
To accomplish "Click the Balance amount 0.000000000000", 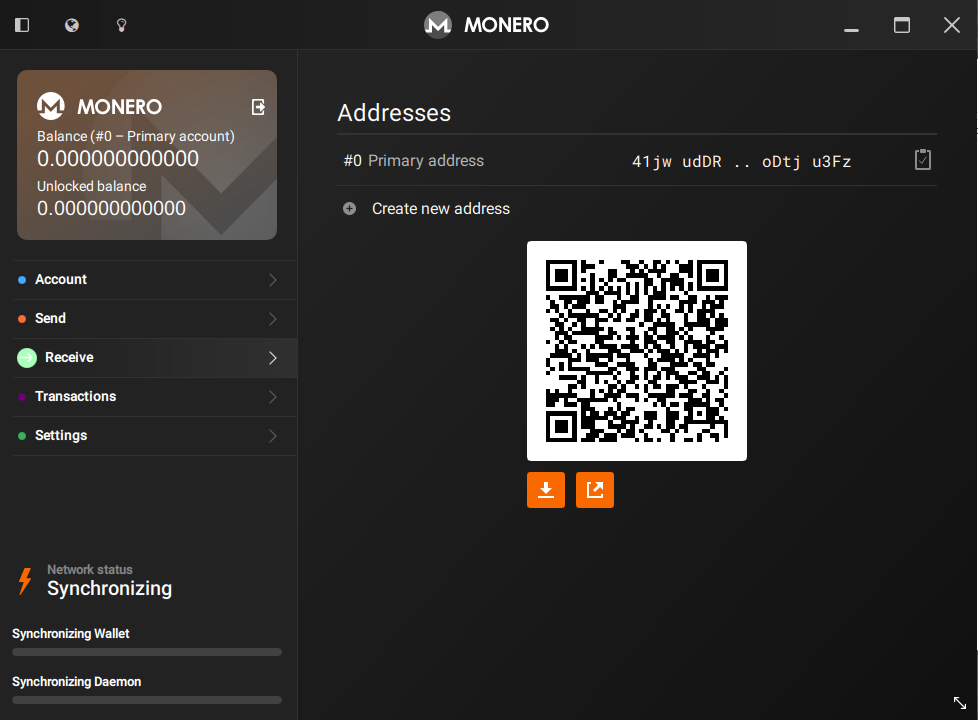I will coord(118,158).
